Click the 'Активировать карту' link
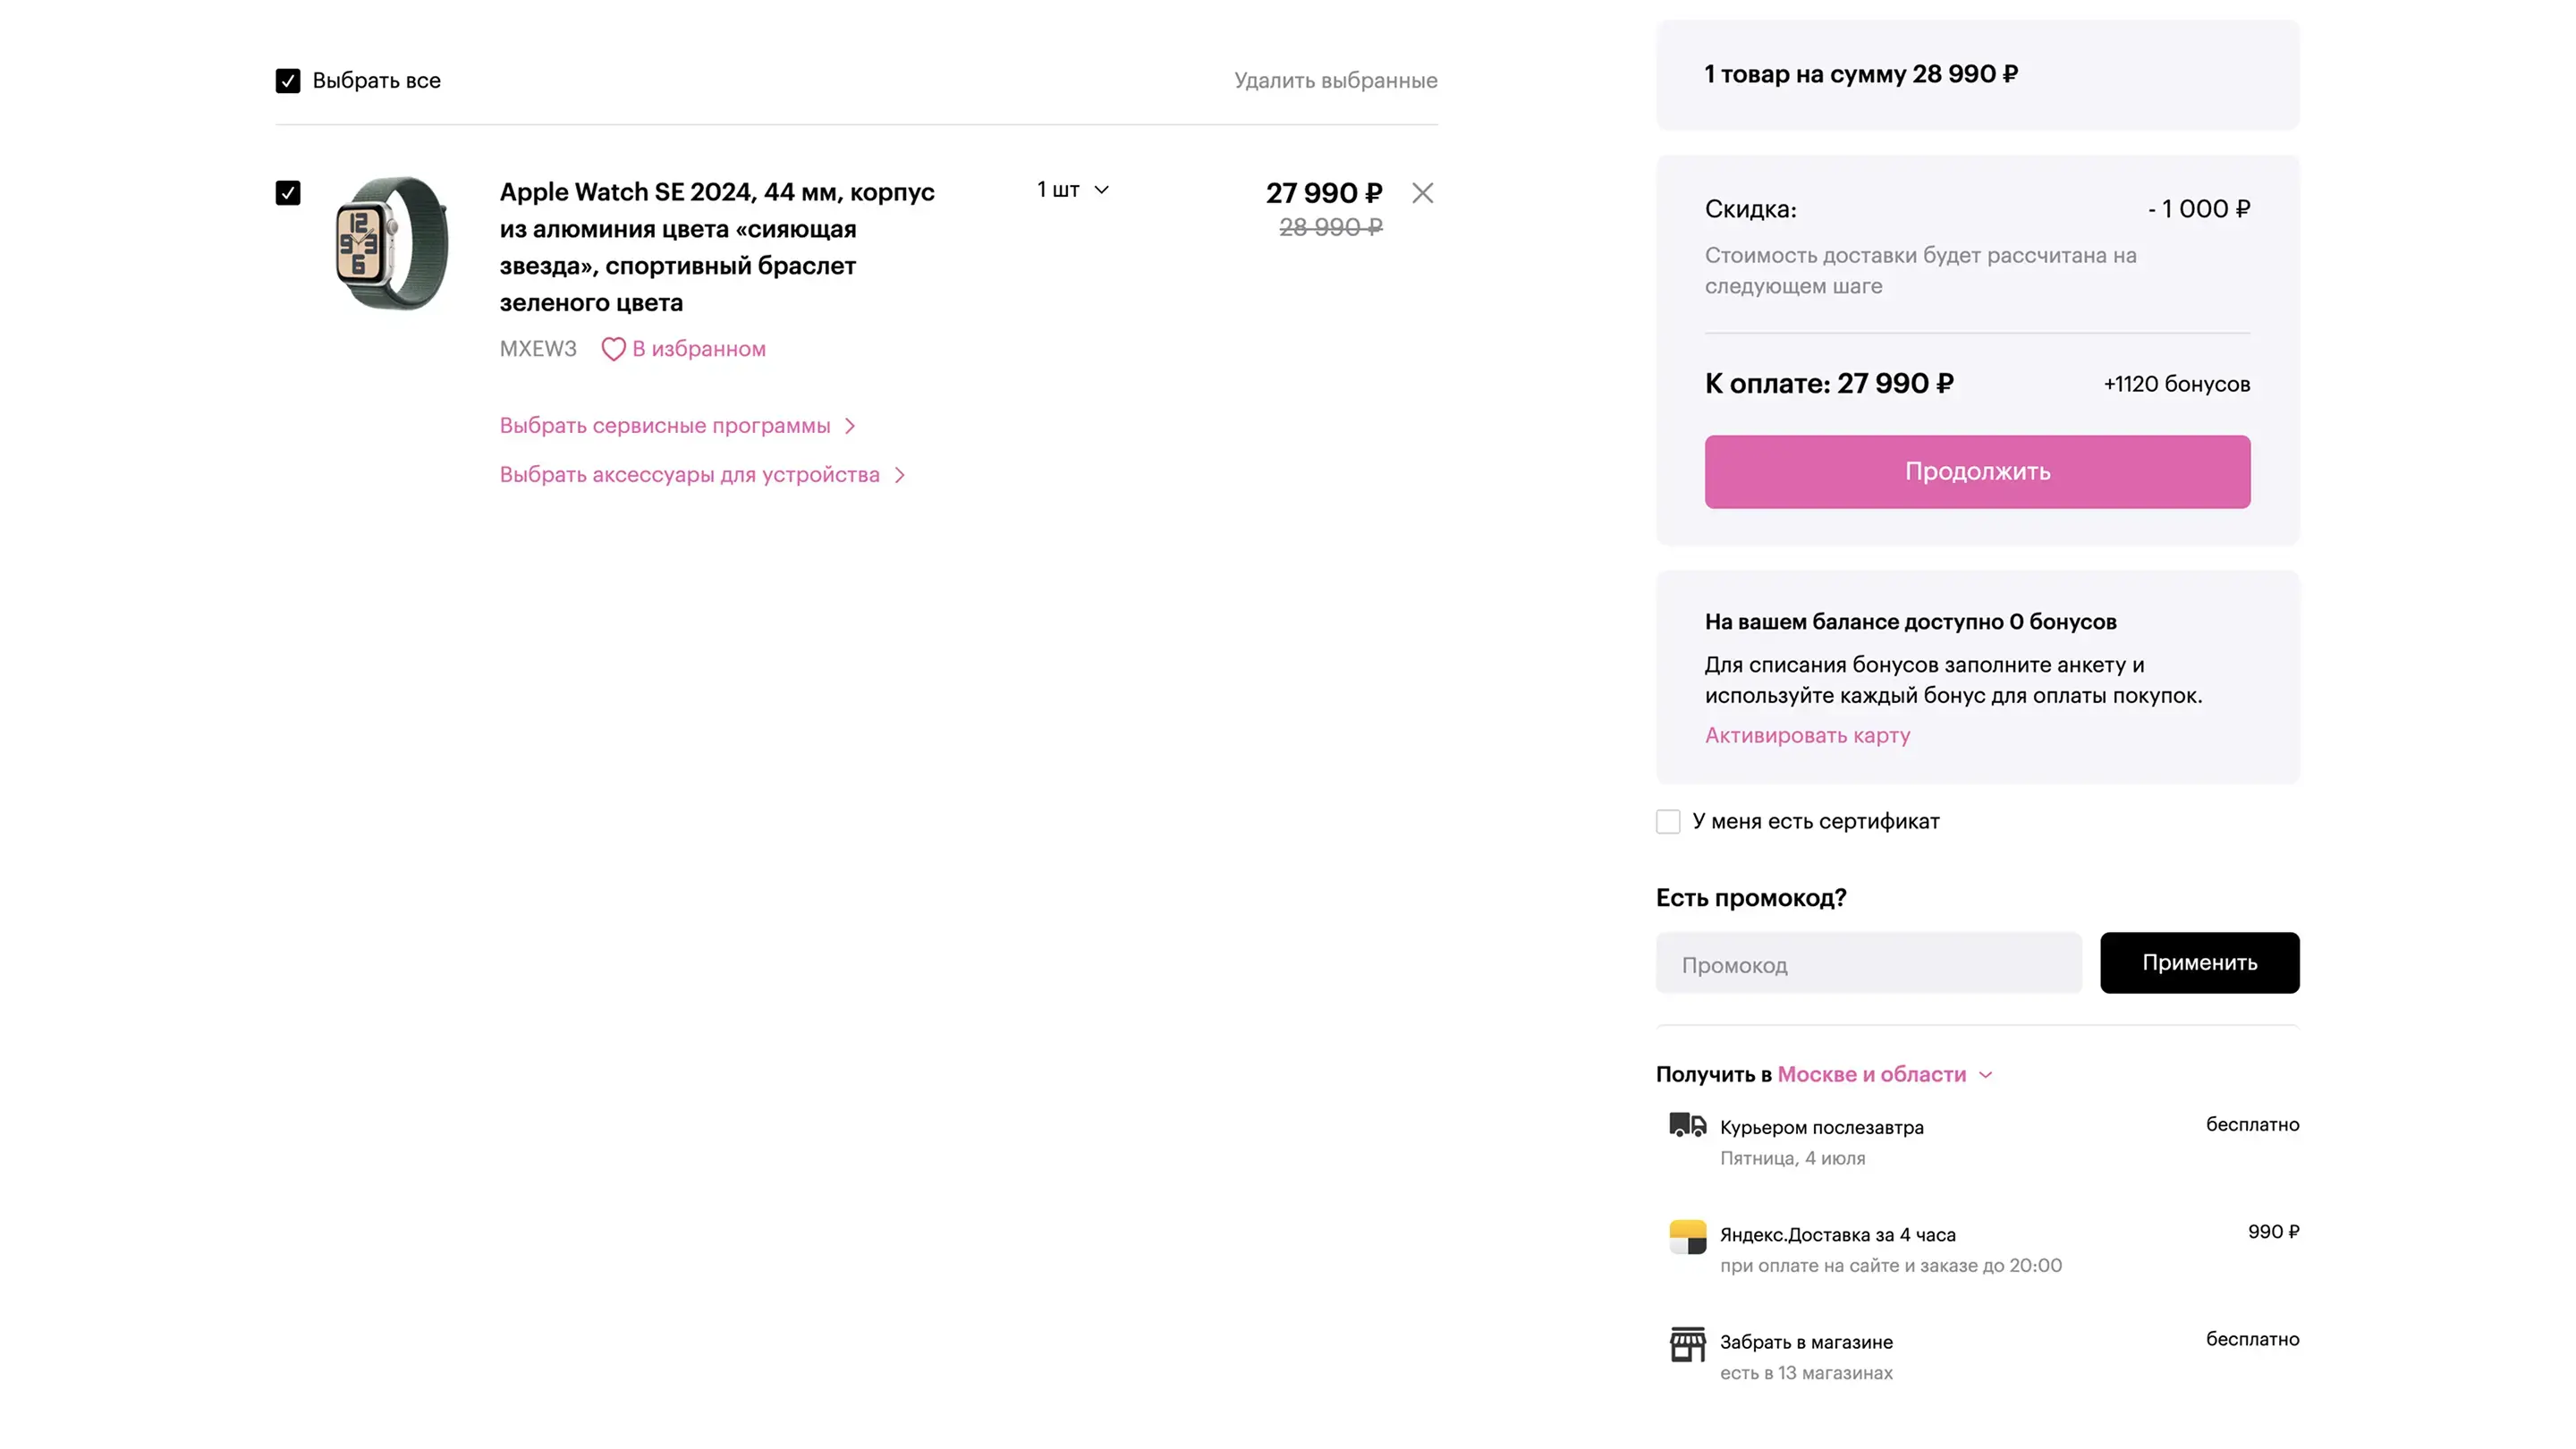Screen dimensions: 2576x1449 [x=1807, y=735]
